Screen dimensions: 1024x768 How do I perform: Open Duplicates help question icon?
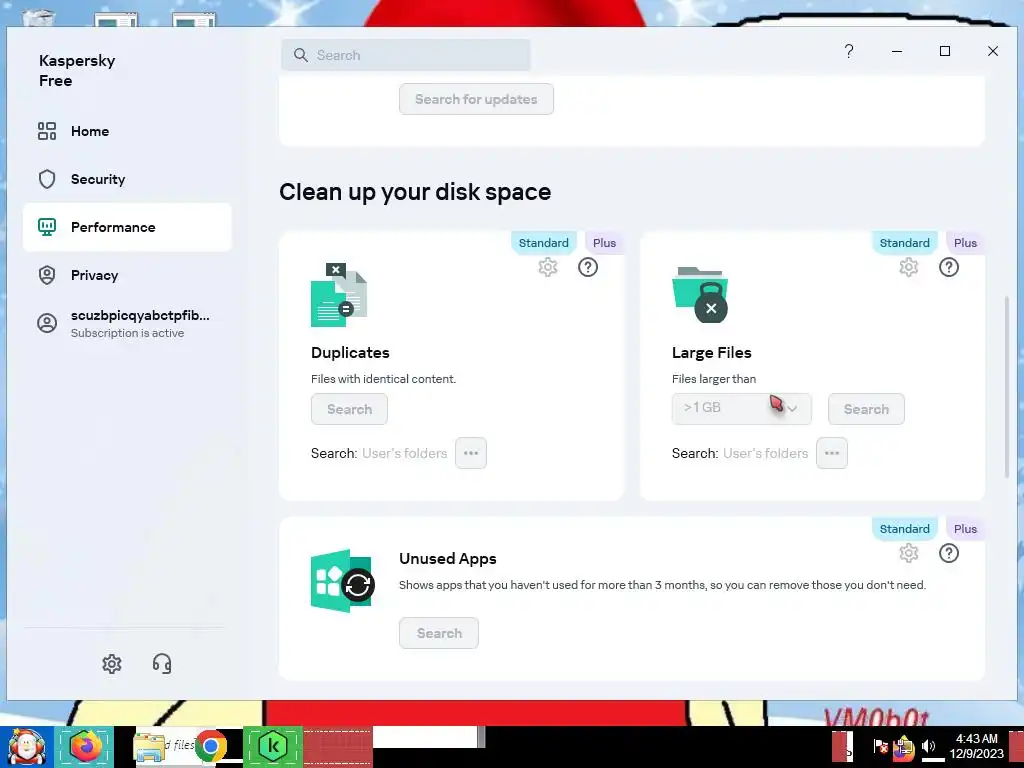(588, 267)
